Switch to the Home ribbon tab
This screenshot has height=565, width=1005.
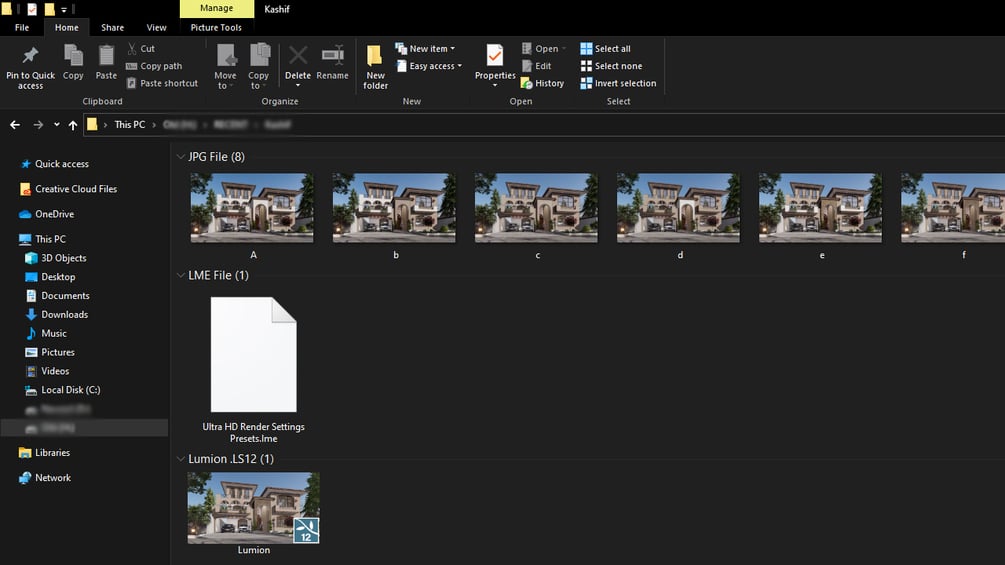click(67, 28)
